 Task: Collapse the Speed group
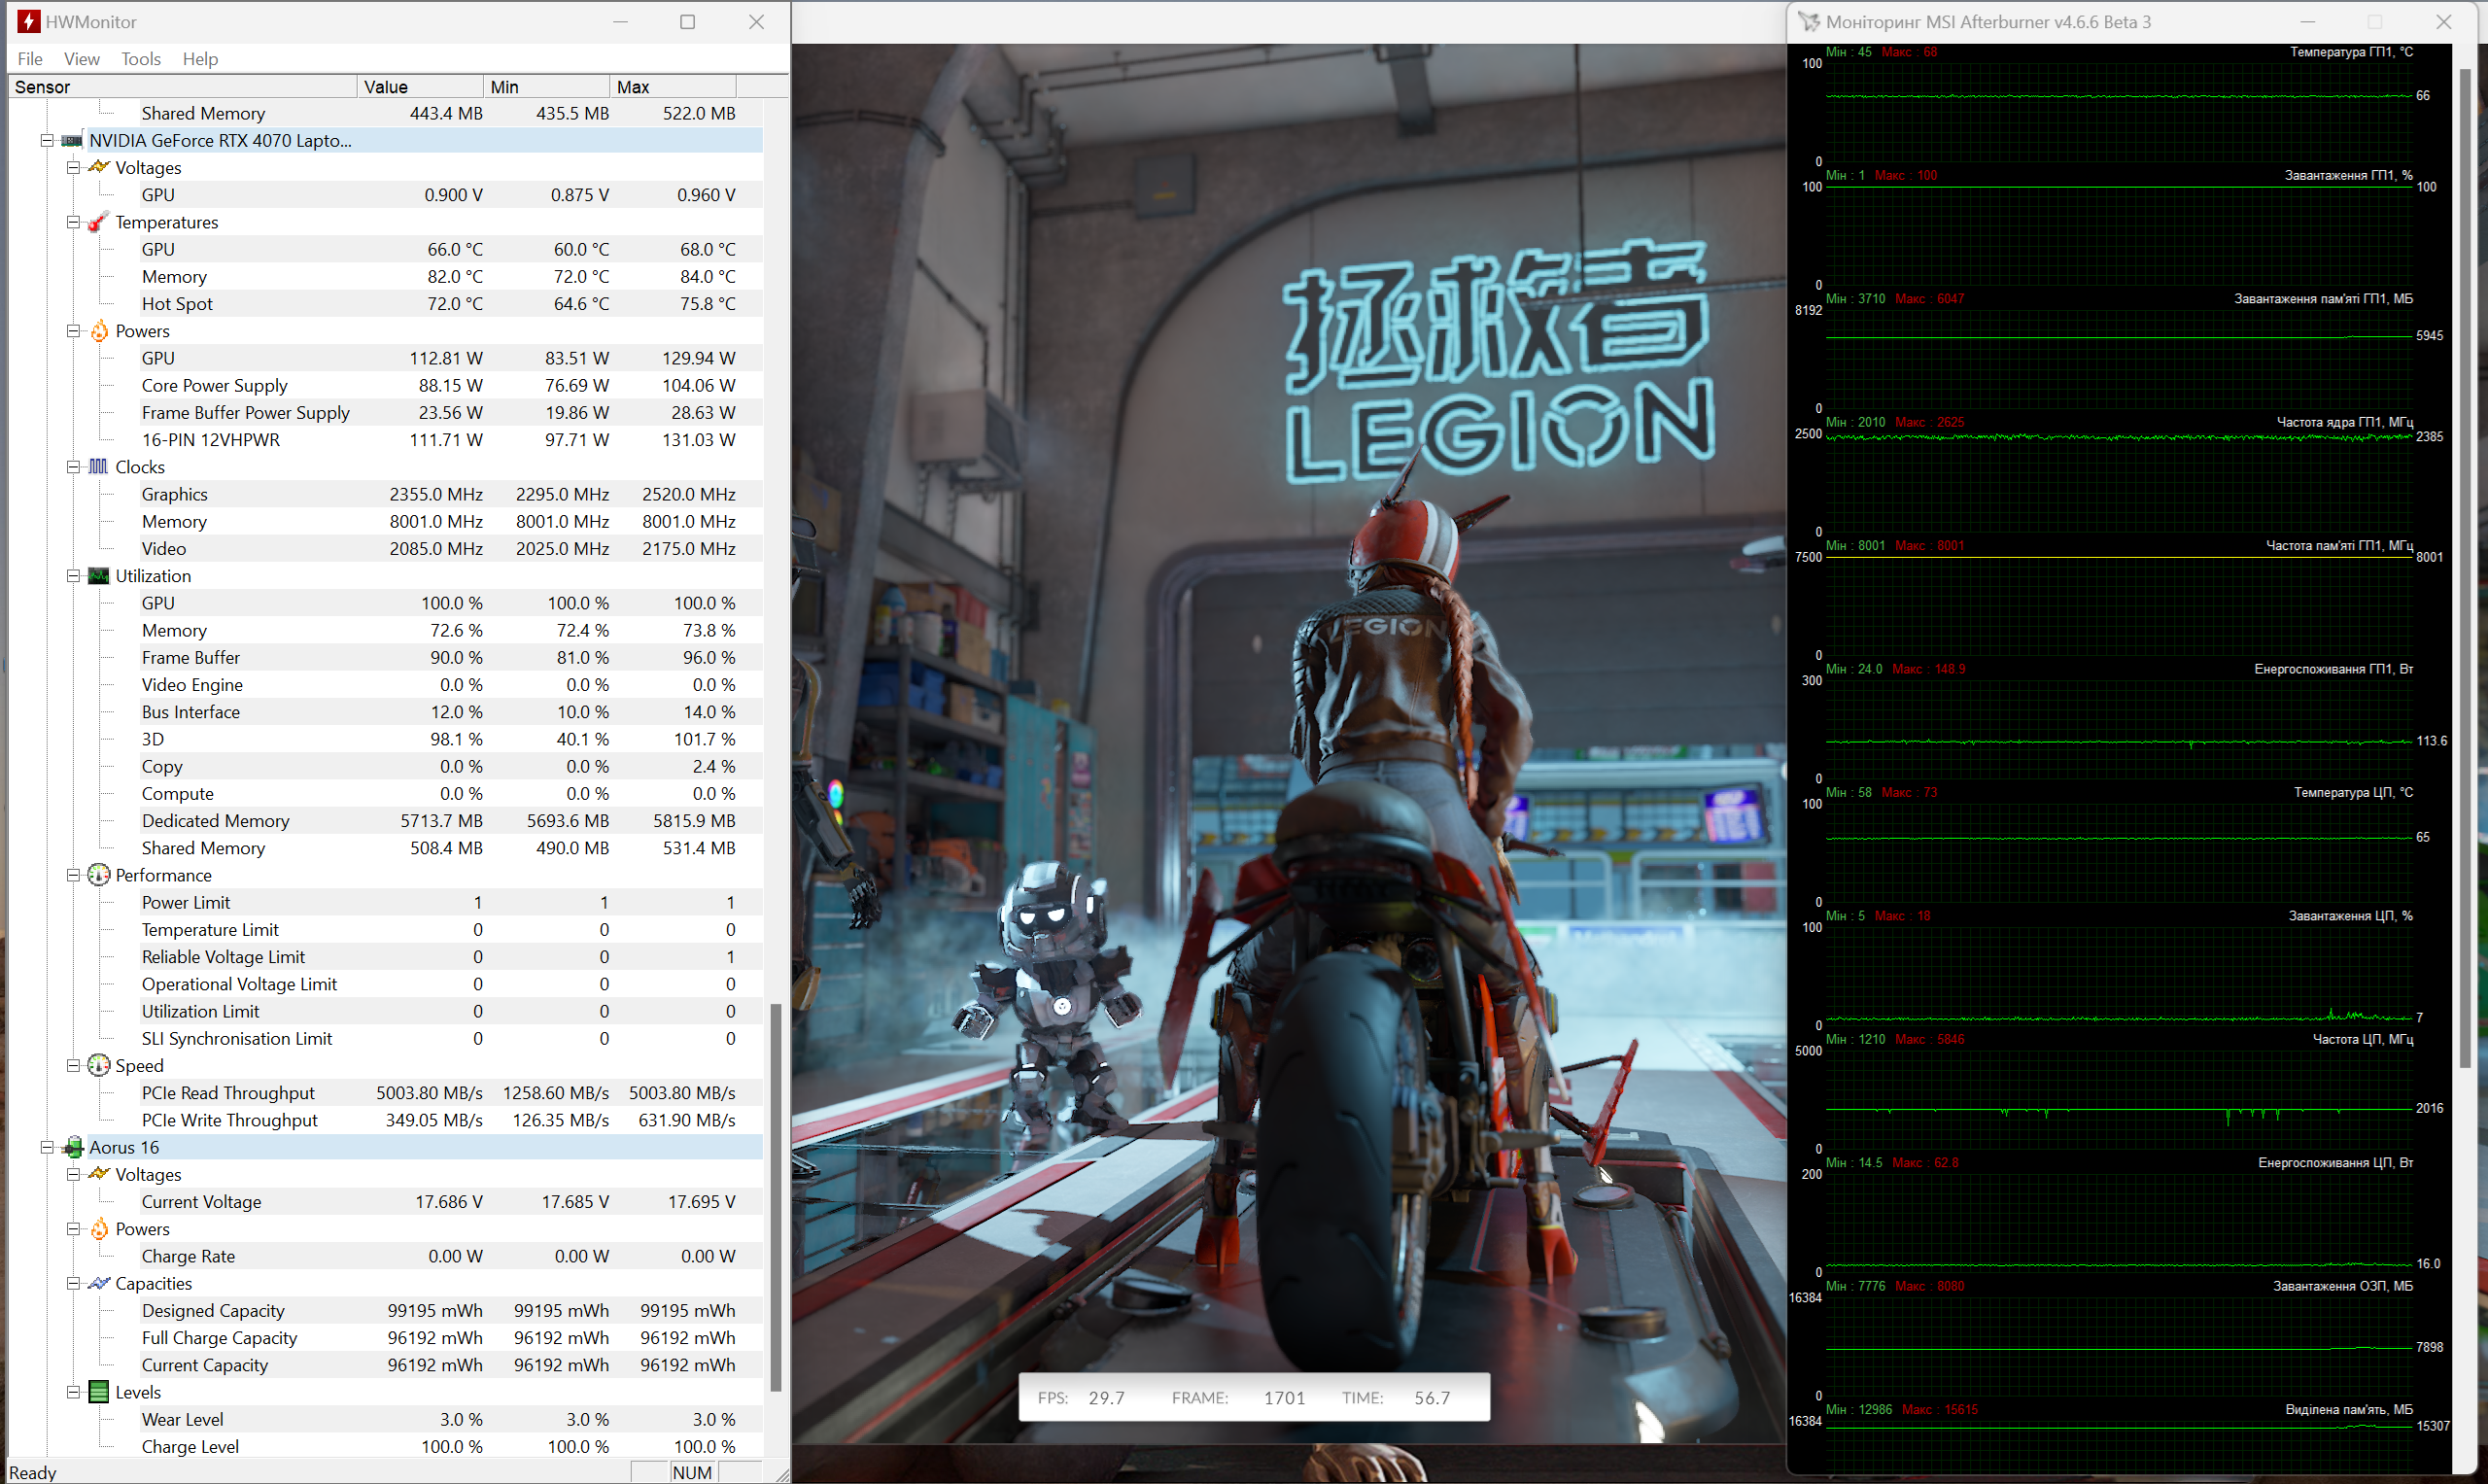point(73,1066)
